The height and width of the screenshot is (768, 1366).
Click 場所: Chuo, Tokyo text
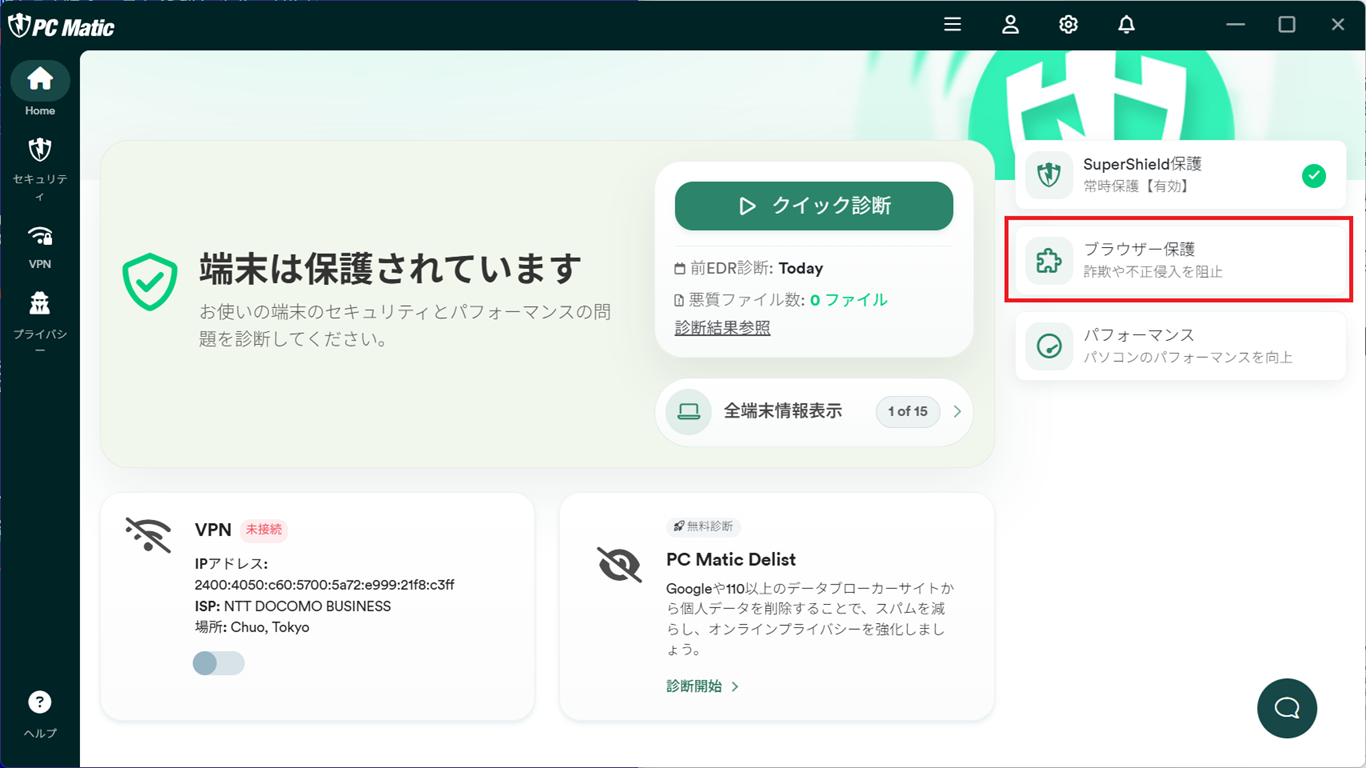(x=252, y=627)
